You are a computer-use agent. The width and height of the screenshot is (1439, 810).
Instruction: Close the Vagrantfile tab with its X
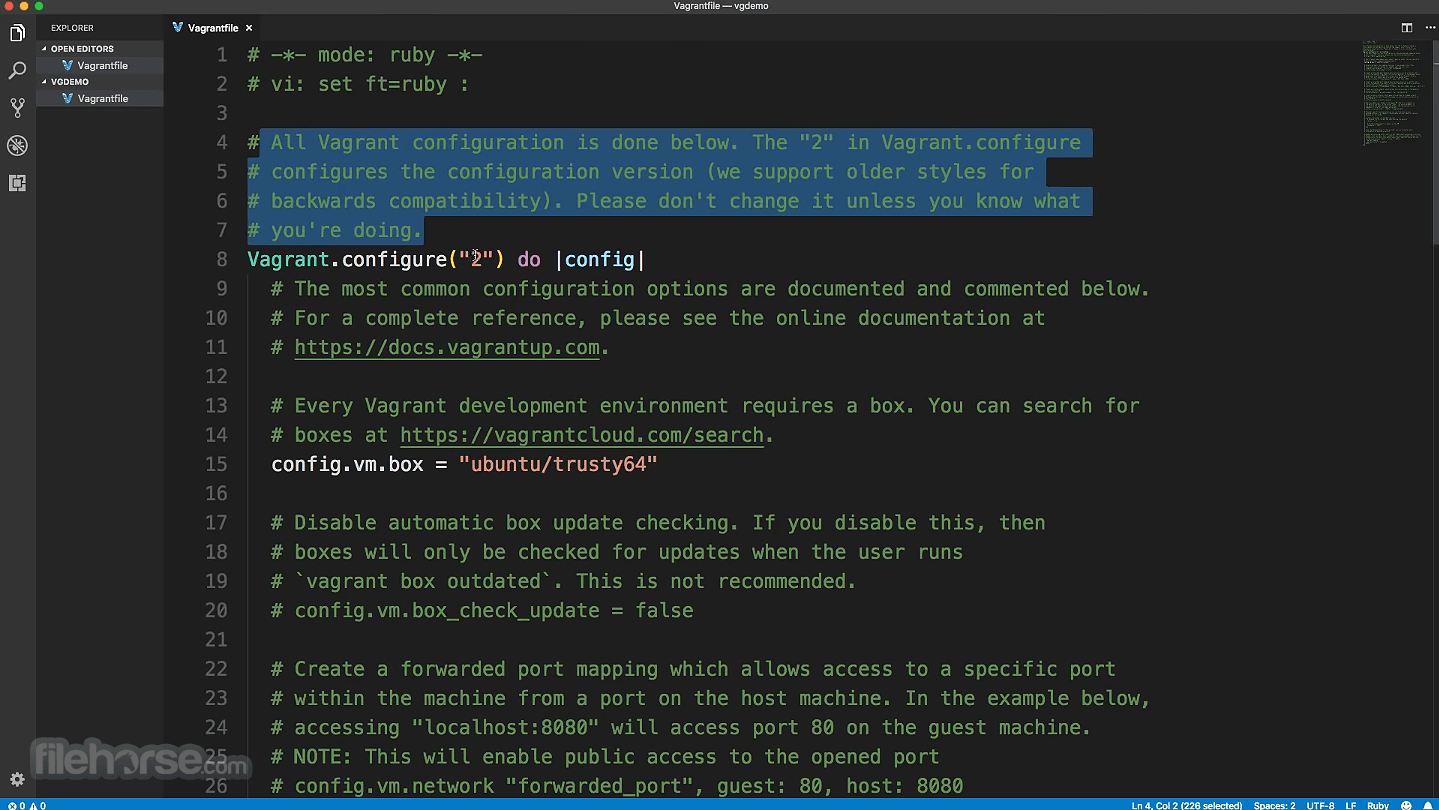point(249,28)
